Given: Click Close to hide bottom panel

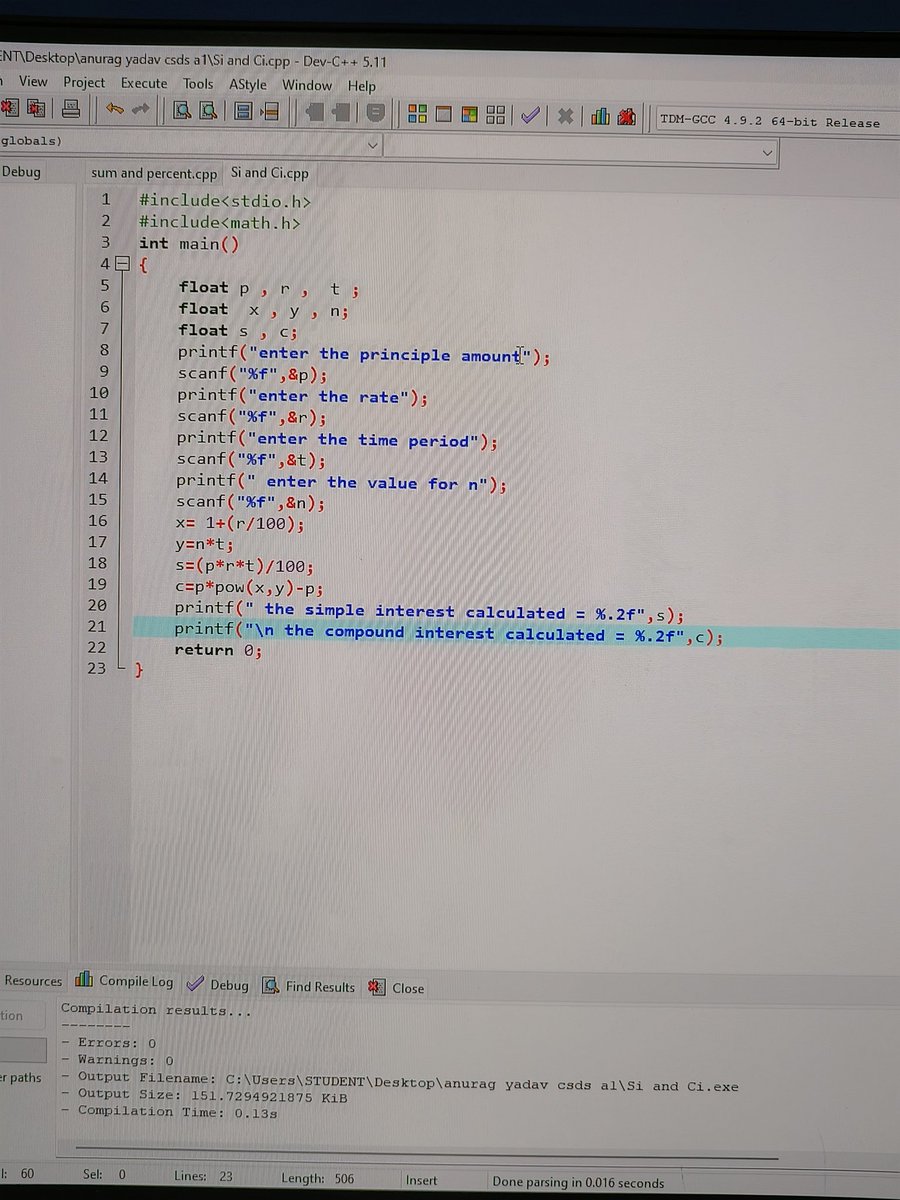Looking at the screenshot, I should click(397, 988).
